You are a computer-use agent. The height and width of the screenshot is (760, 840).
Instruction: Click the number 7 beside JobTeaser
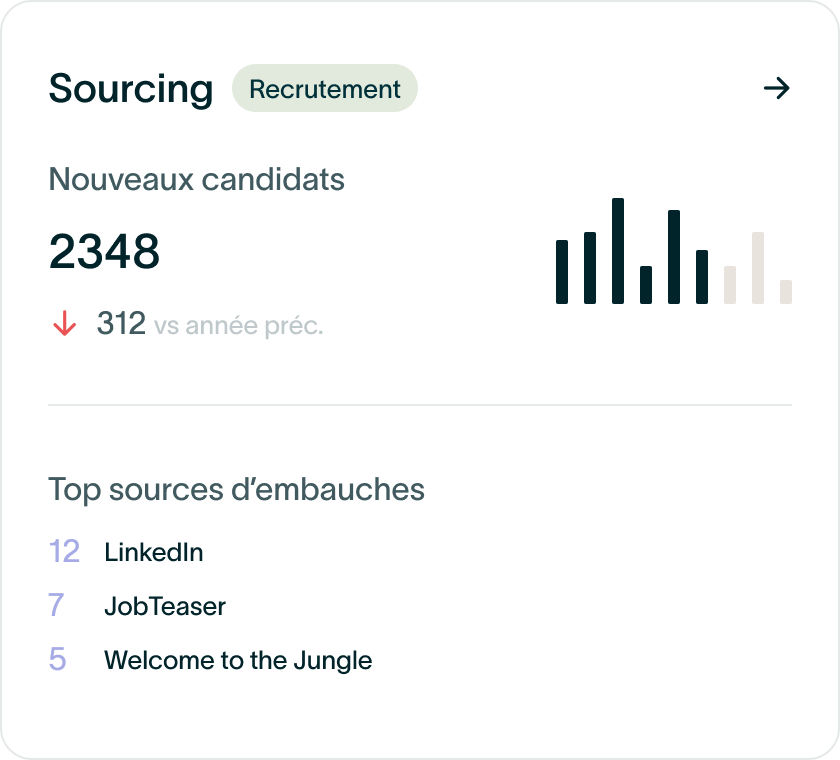pyautogui.click(x=56, y=605)
